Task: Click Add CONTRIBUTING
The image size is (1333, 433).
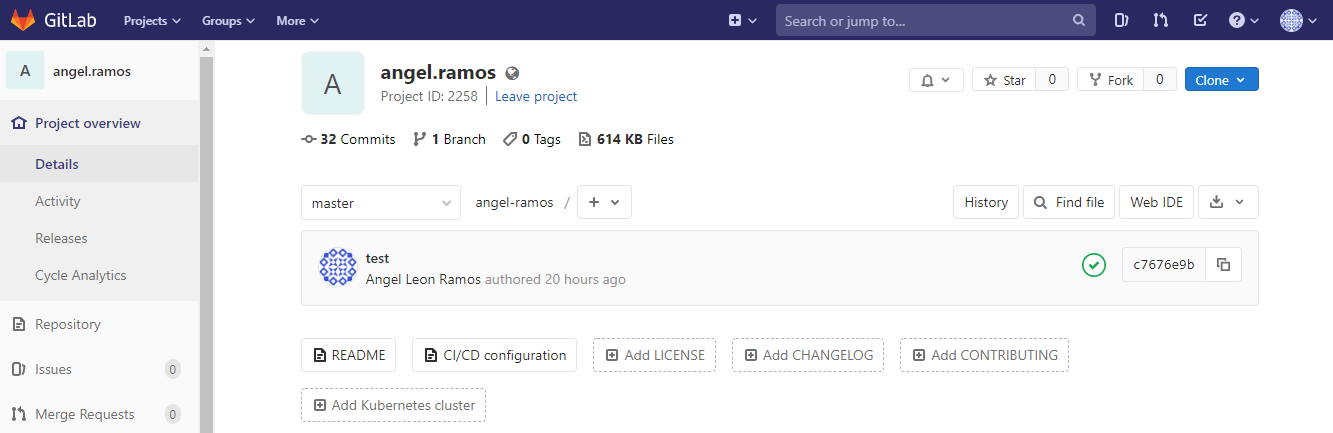Action: pos(984,355)
